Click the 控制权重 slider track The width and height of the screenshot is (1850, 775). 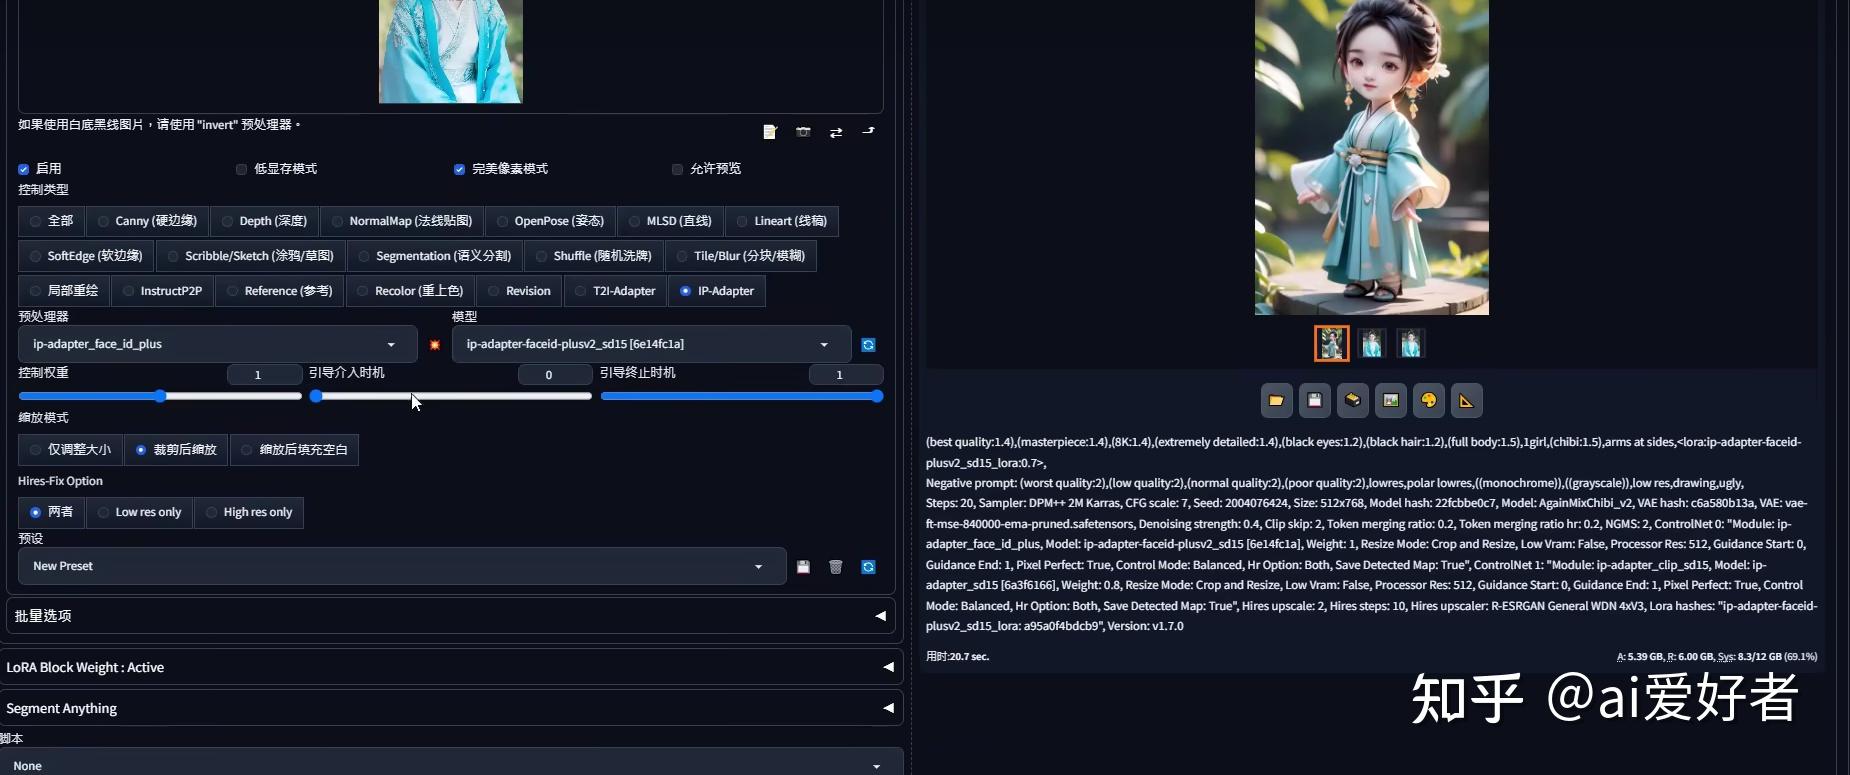click(x=160, y=396)
